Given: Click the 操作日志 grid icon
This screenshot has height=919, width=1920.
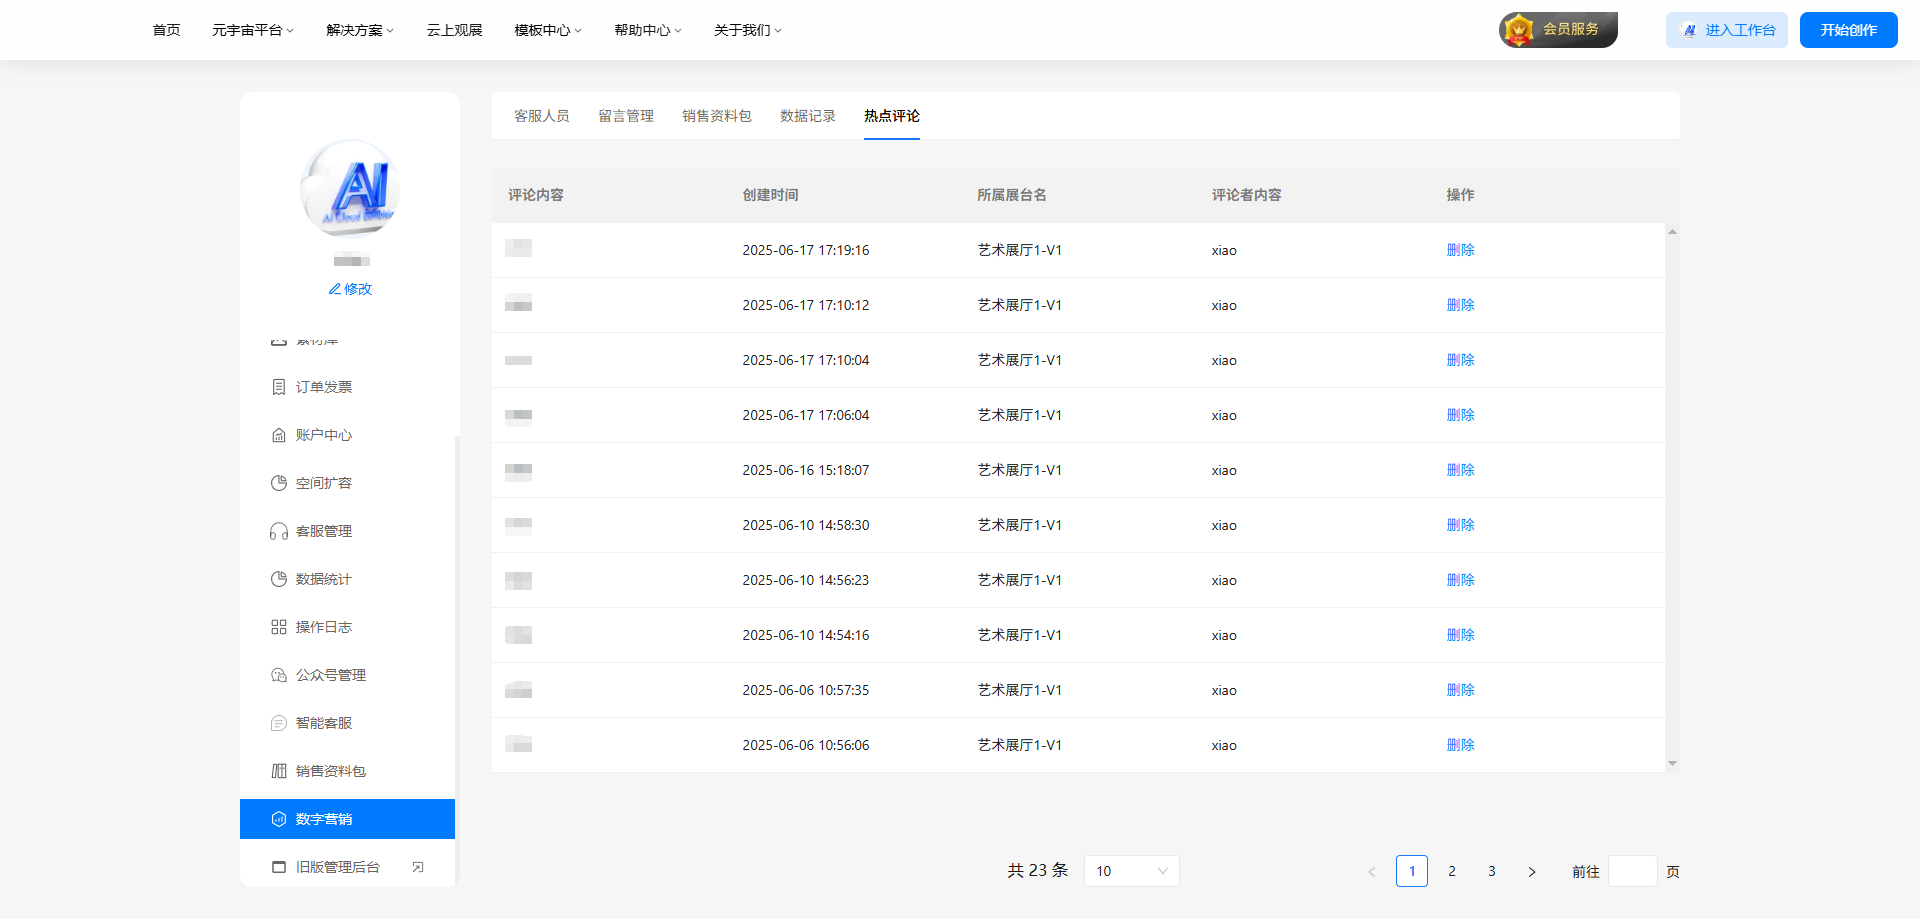Looking at the screenshot, I should point(279,627).
